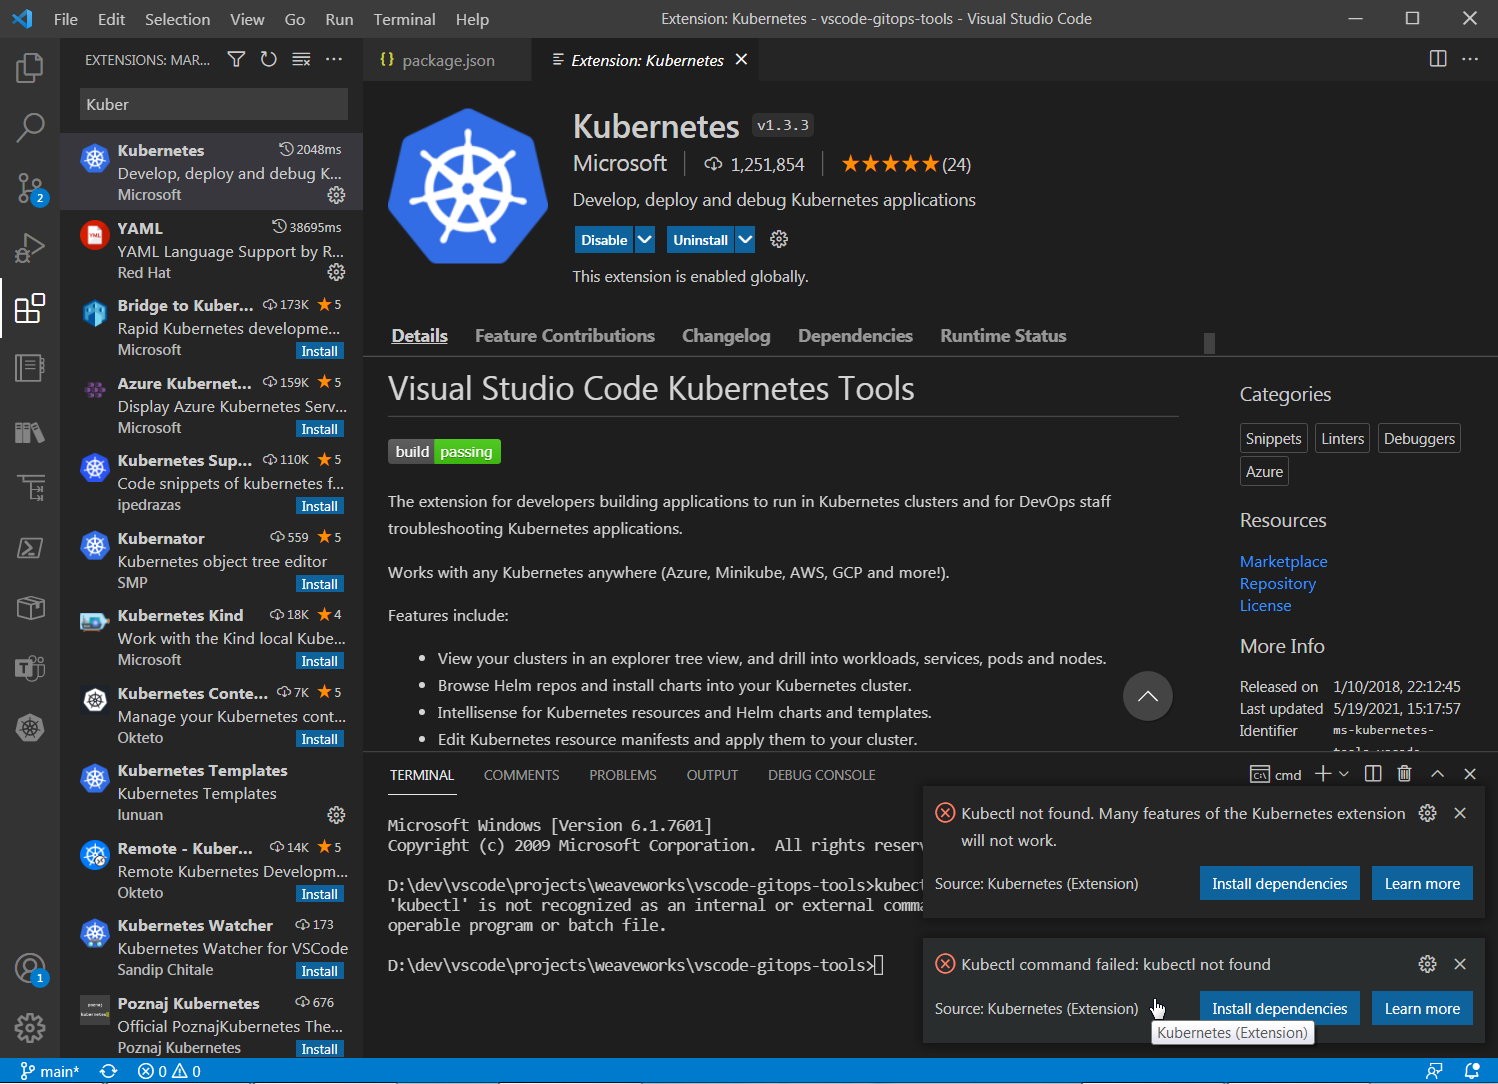
Task: Open the Terminal menu
Action: point(404,19)
